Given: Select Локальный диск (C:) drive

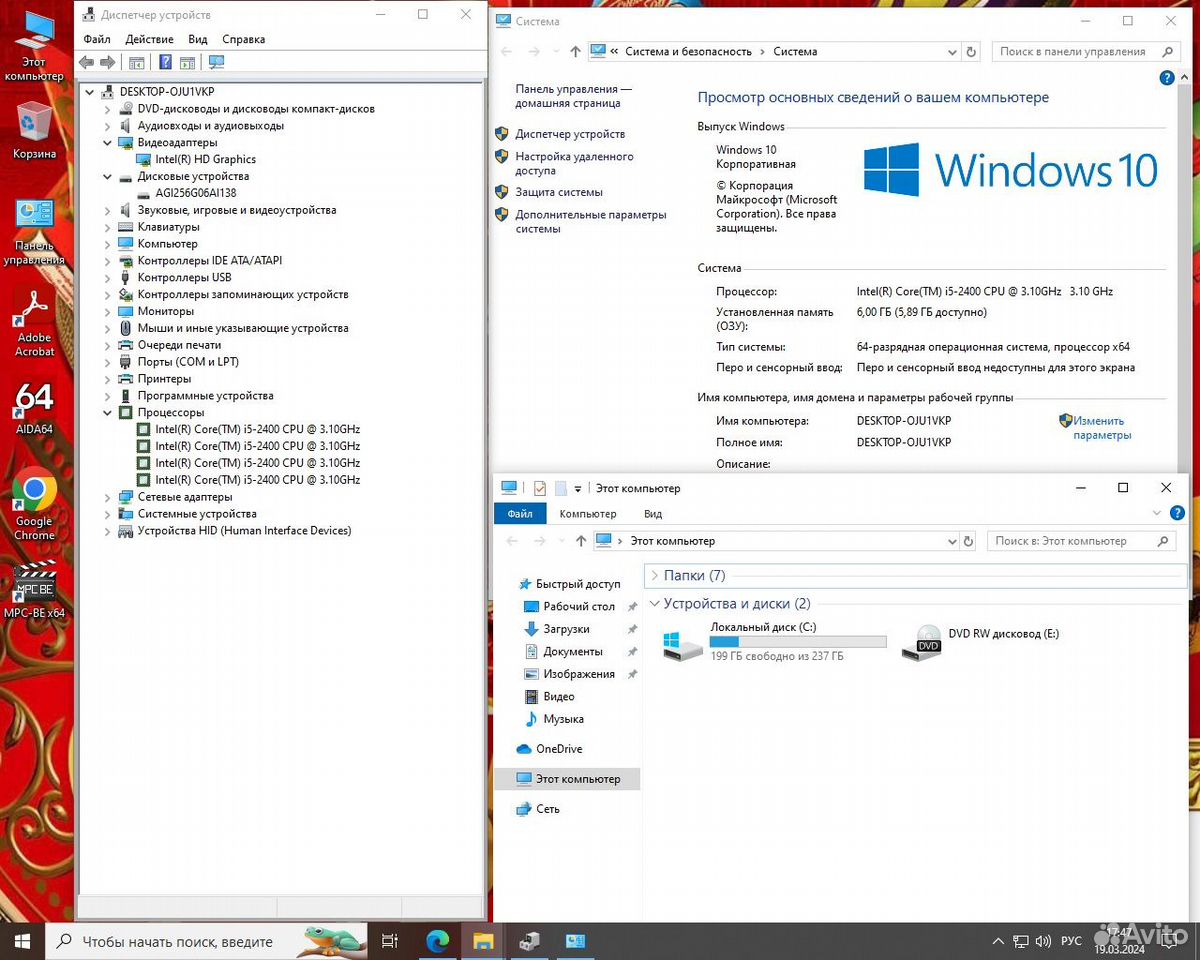Looking at the screenshot, I should [775, 641].
